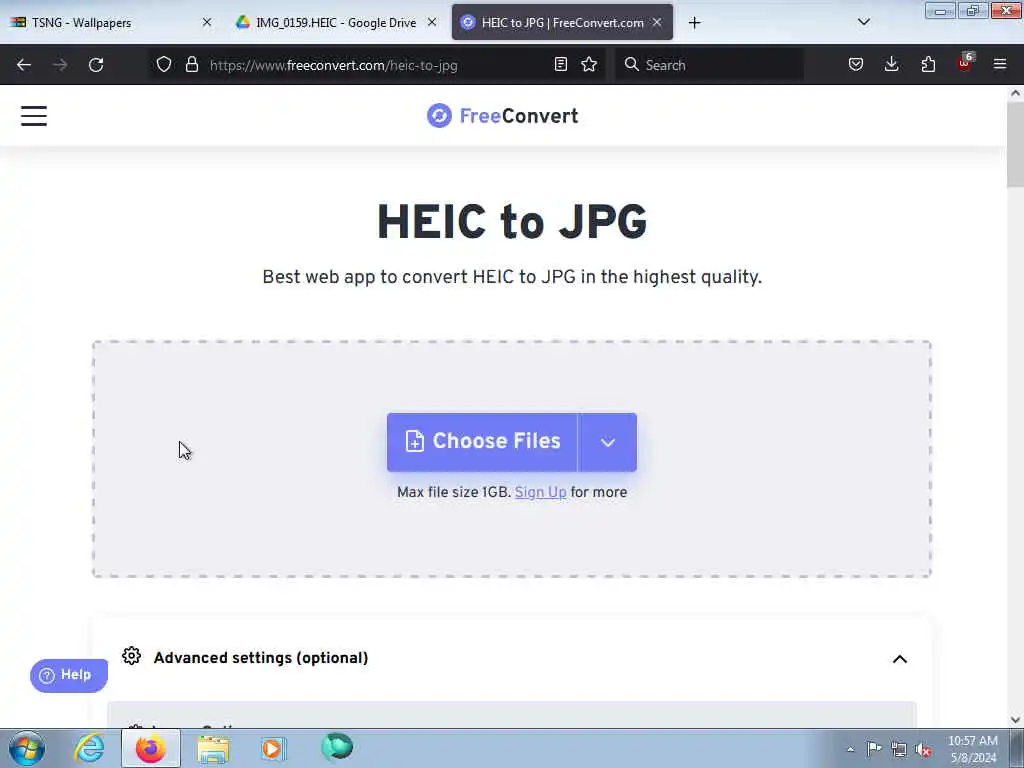
Task: Open the Help chat button
Action: pos(69,675)
